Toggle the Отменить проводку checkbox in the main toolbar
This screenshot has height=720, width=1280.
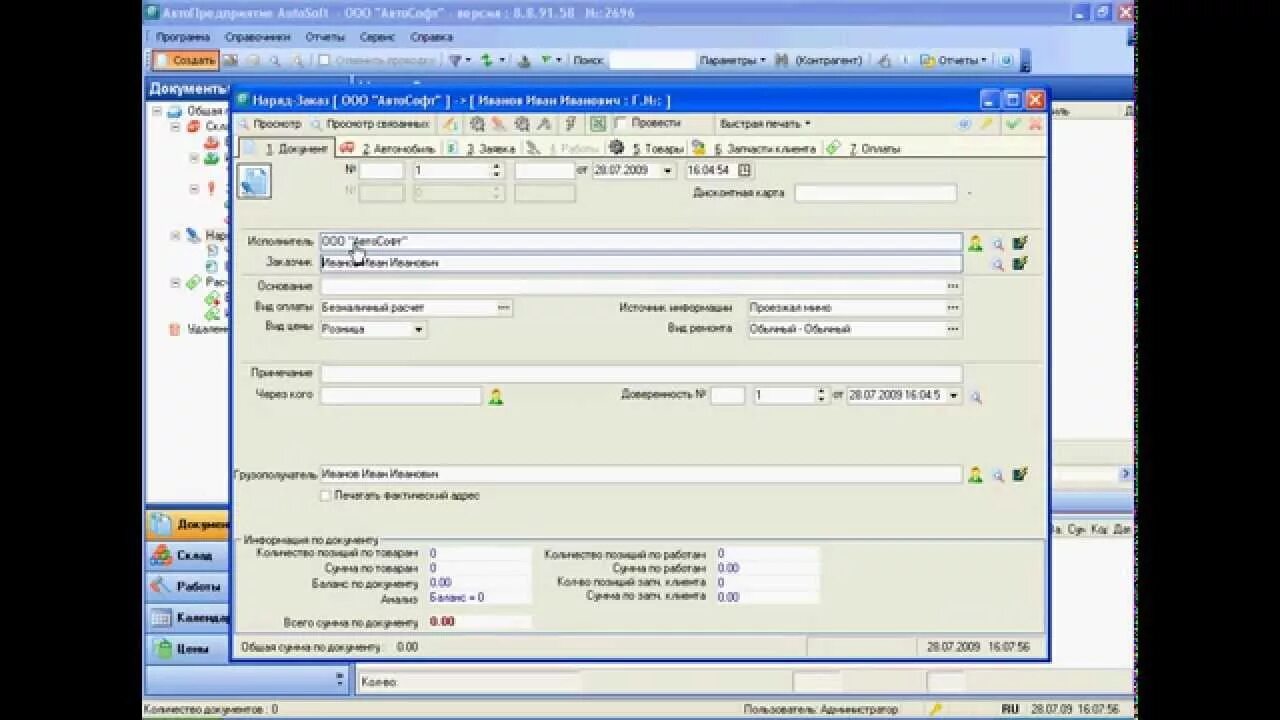324,60
